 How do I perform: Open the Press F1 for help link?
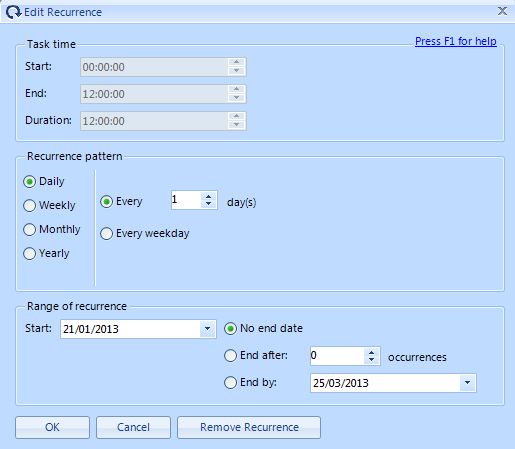coord(456,41)
